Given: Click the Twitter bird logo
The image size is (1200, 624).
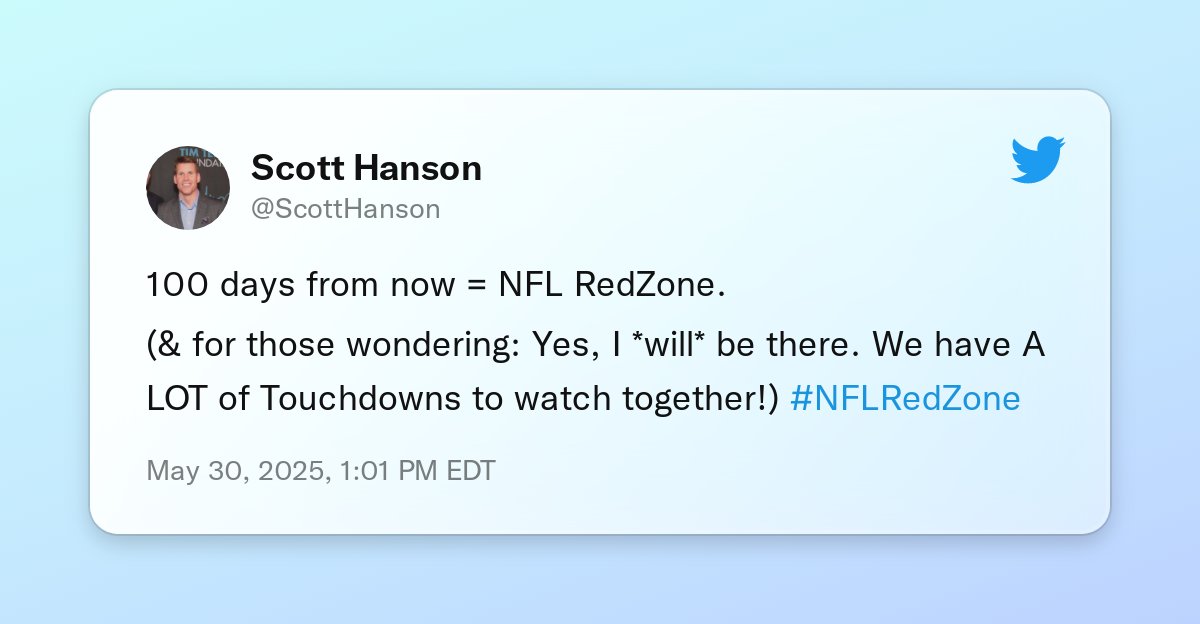Looking at the screenshot, I should click(x=1038, y=161).
